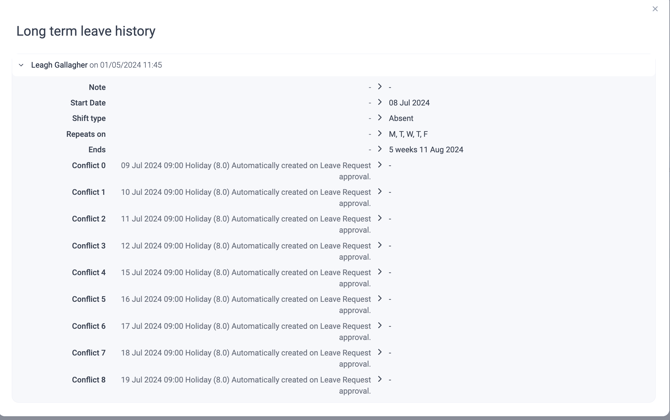Click the 11 Jul 2024 Holiday conflict text
This screenshot has height=420, width=670.
click(x=246, y=224)
